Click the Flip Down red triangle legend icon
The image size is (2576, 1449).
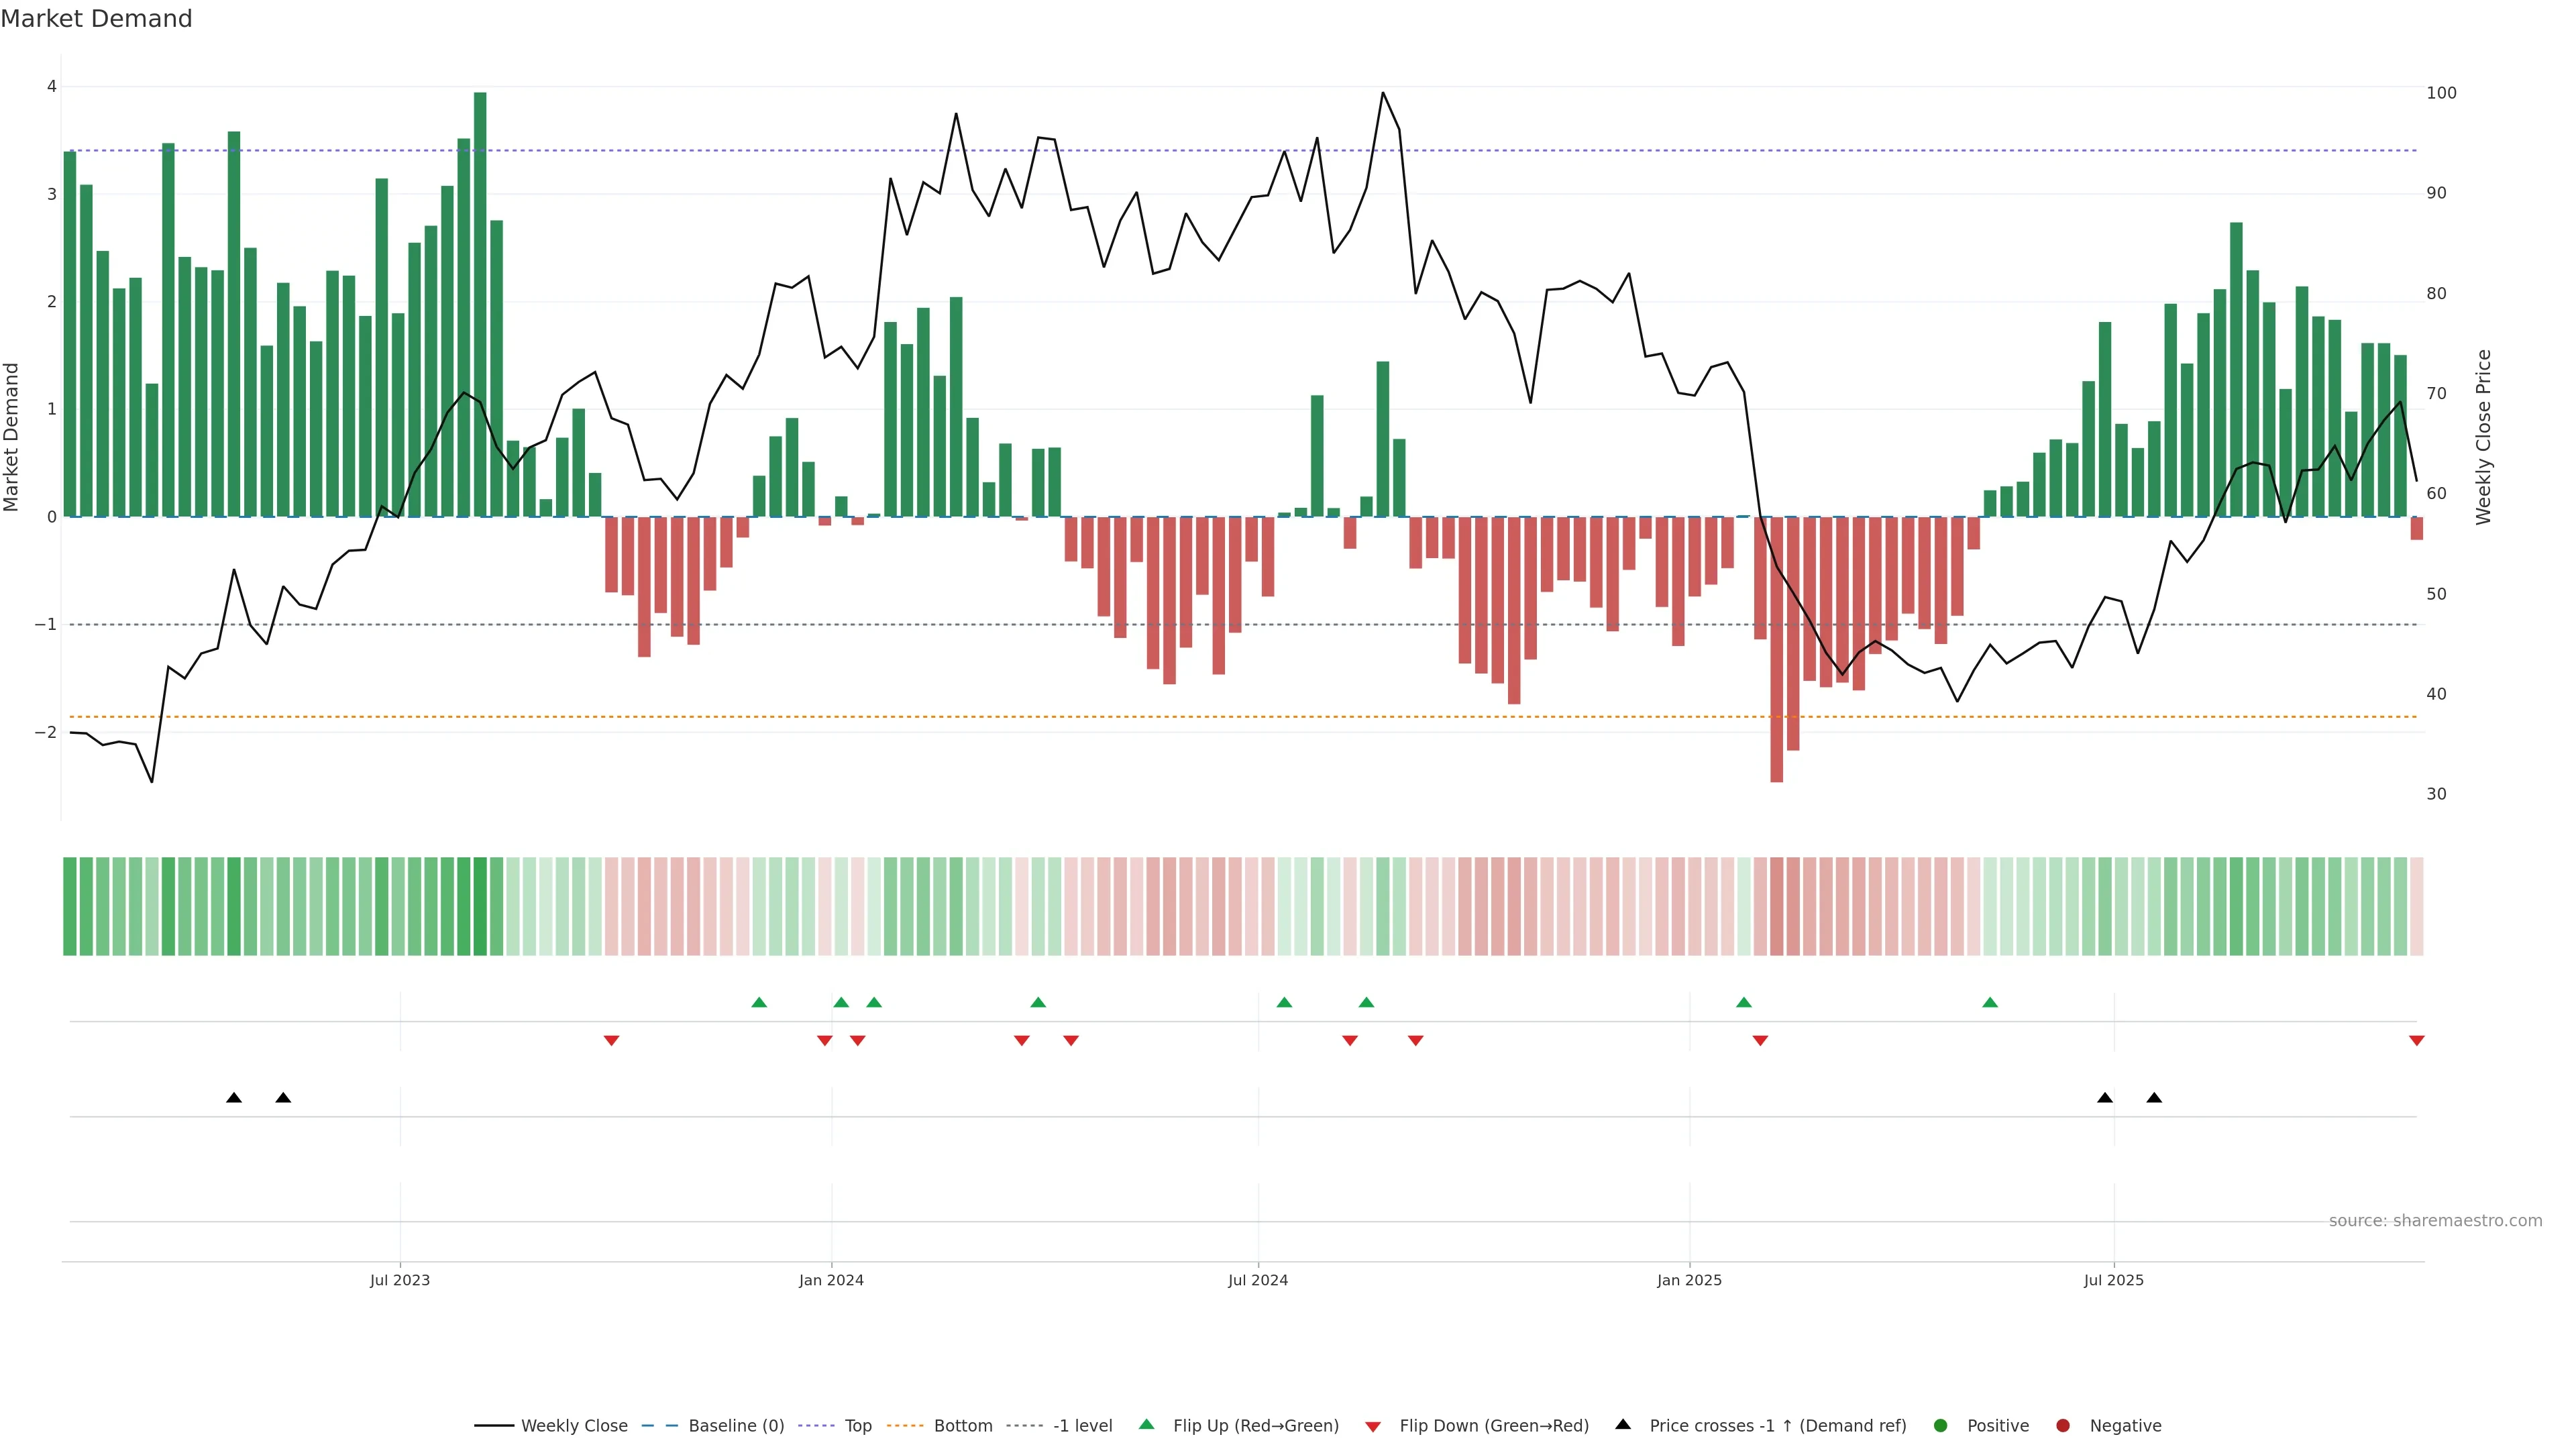1372,1426
